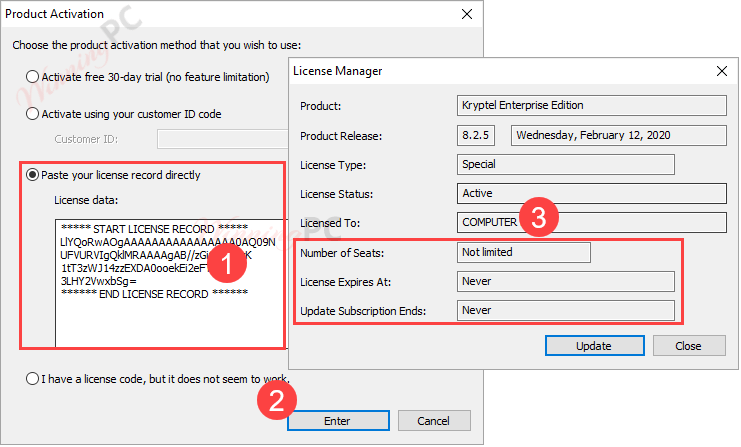Image resolution: width=741 pixels, height=447 pixels.
Task: Click the Product Activation title bar text
Action: [x=54, y=14]
